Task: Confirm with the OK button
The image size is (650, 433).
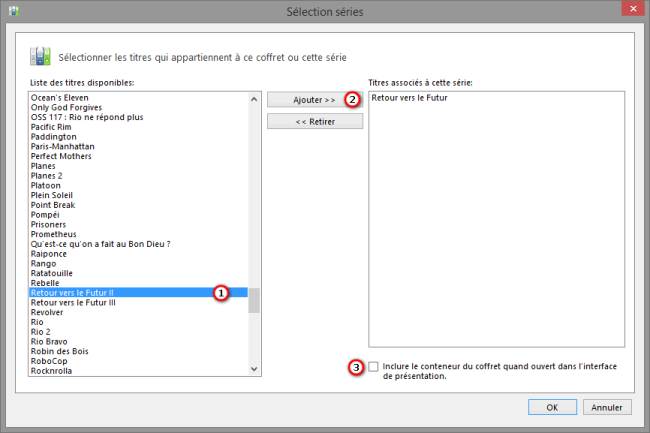Action: tap(552, 407)
